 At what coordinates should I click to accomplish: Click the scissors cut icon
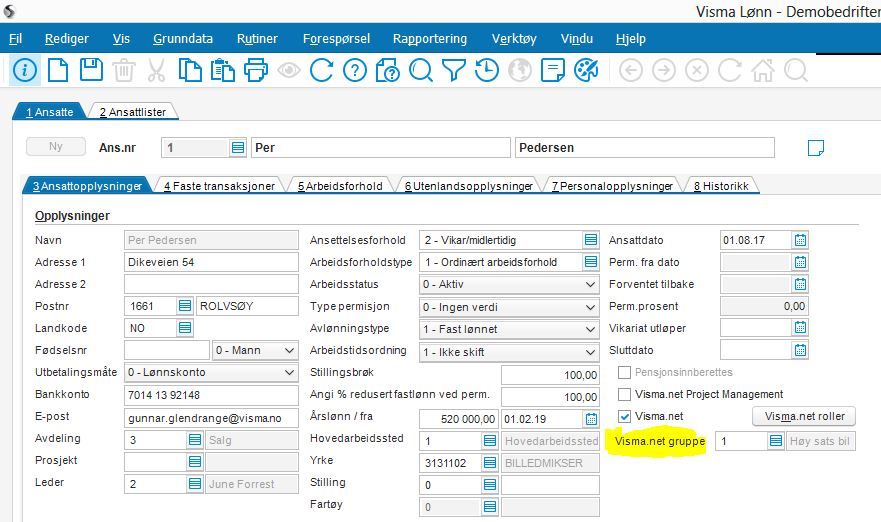pos(156,71)
